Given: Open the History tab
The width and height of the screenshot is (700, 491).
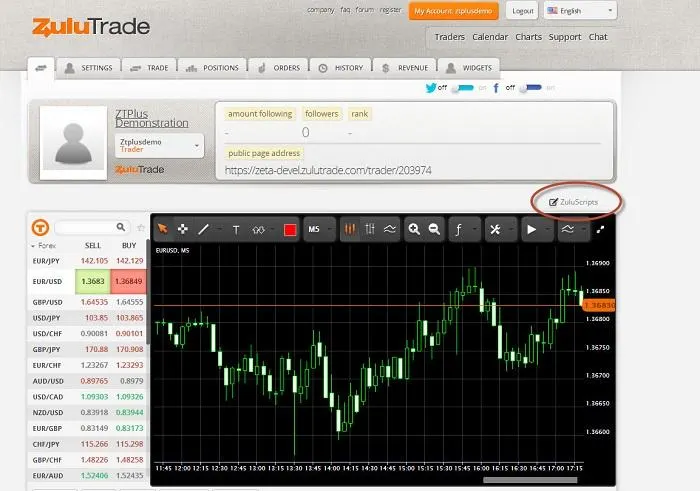Looking at the screenshot, I should click(x=341, y=68).
